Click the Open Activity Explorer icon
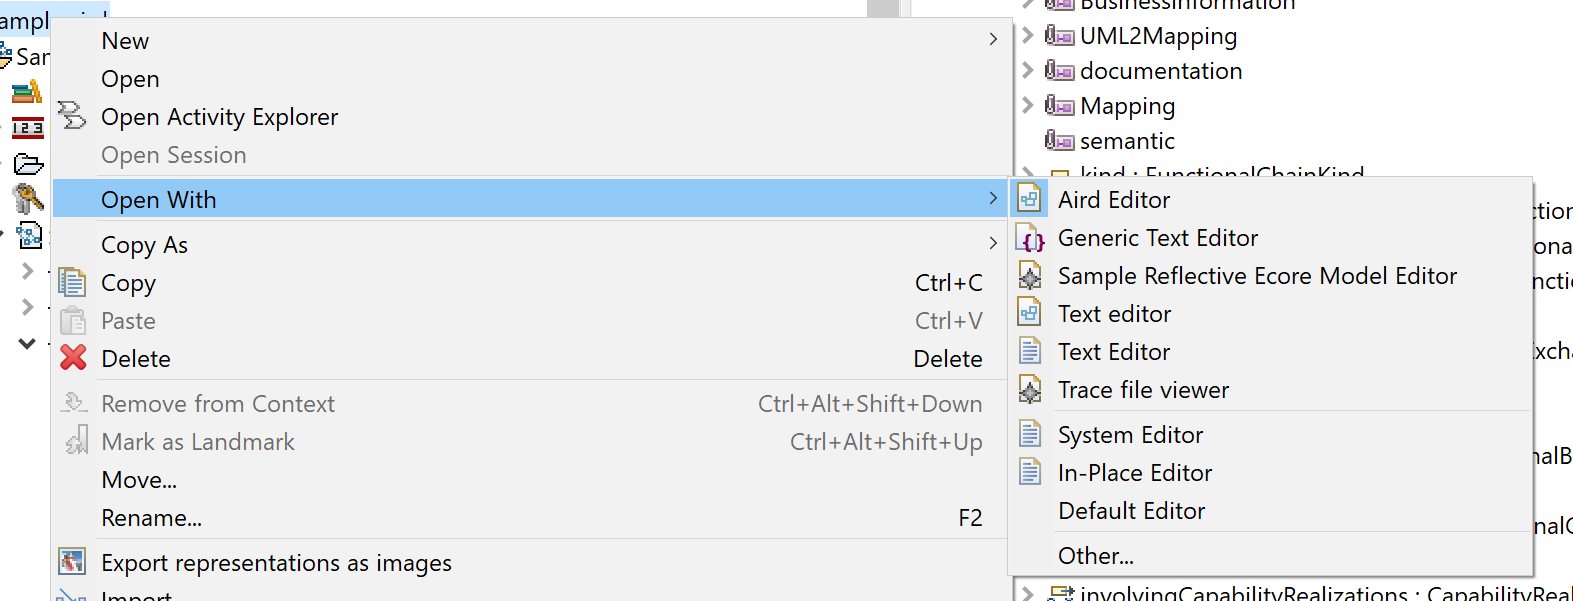This screenshot has height=601, width=1573. coord(72,116)
